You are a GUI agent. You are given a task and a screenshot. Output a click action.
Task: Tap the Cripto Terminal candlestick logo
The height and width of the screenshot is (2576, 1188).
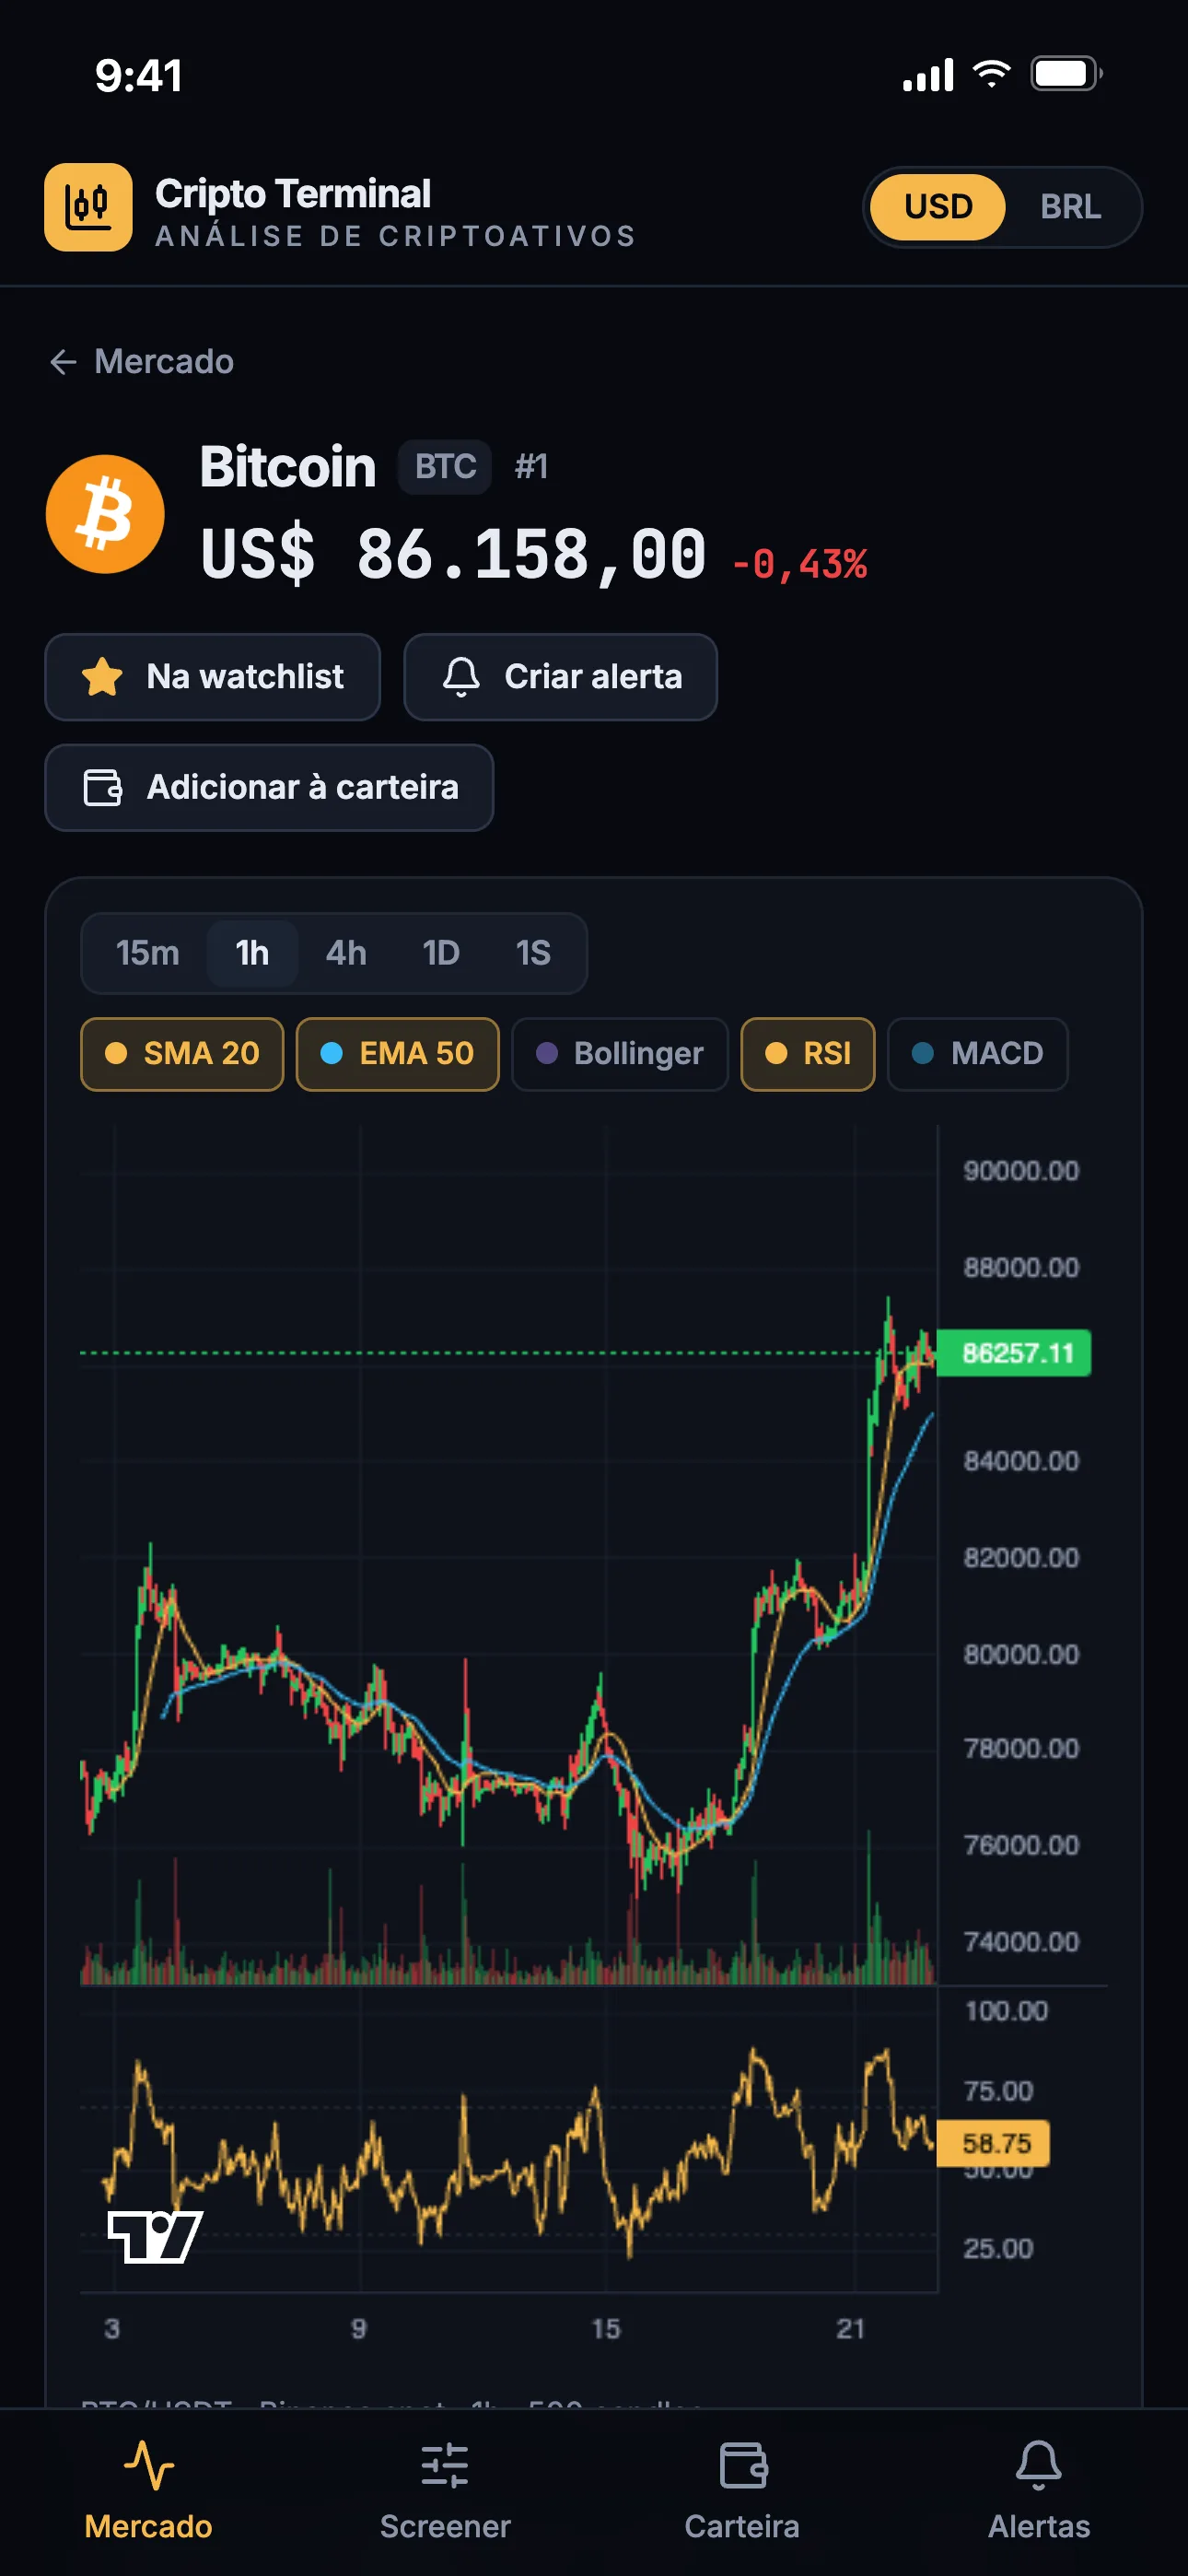(88, 207)
